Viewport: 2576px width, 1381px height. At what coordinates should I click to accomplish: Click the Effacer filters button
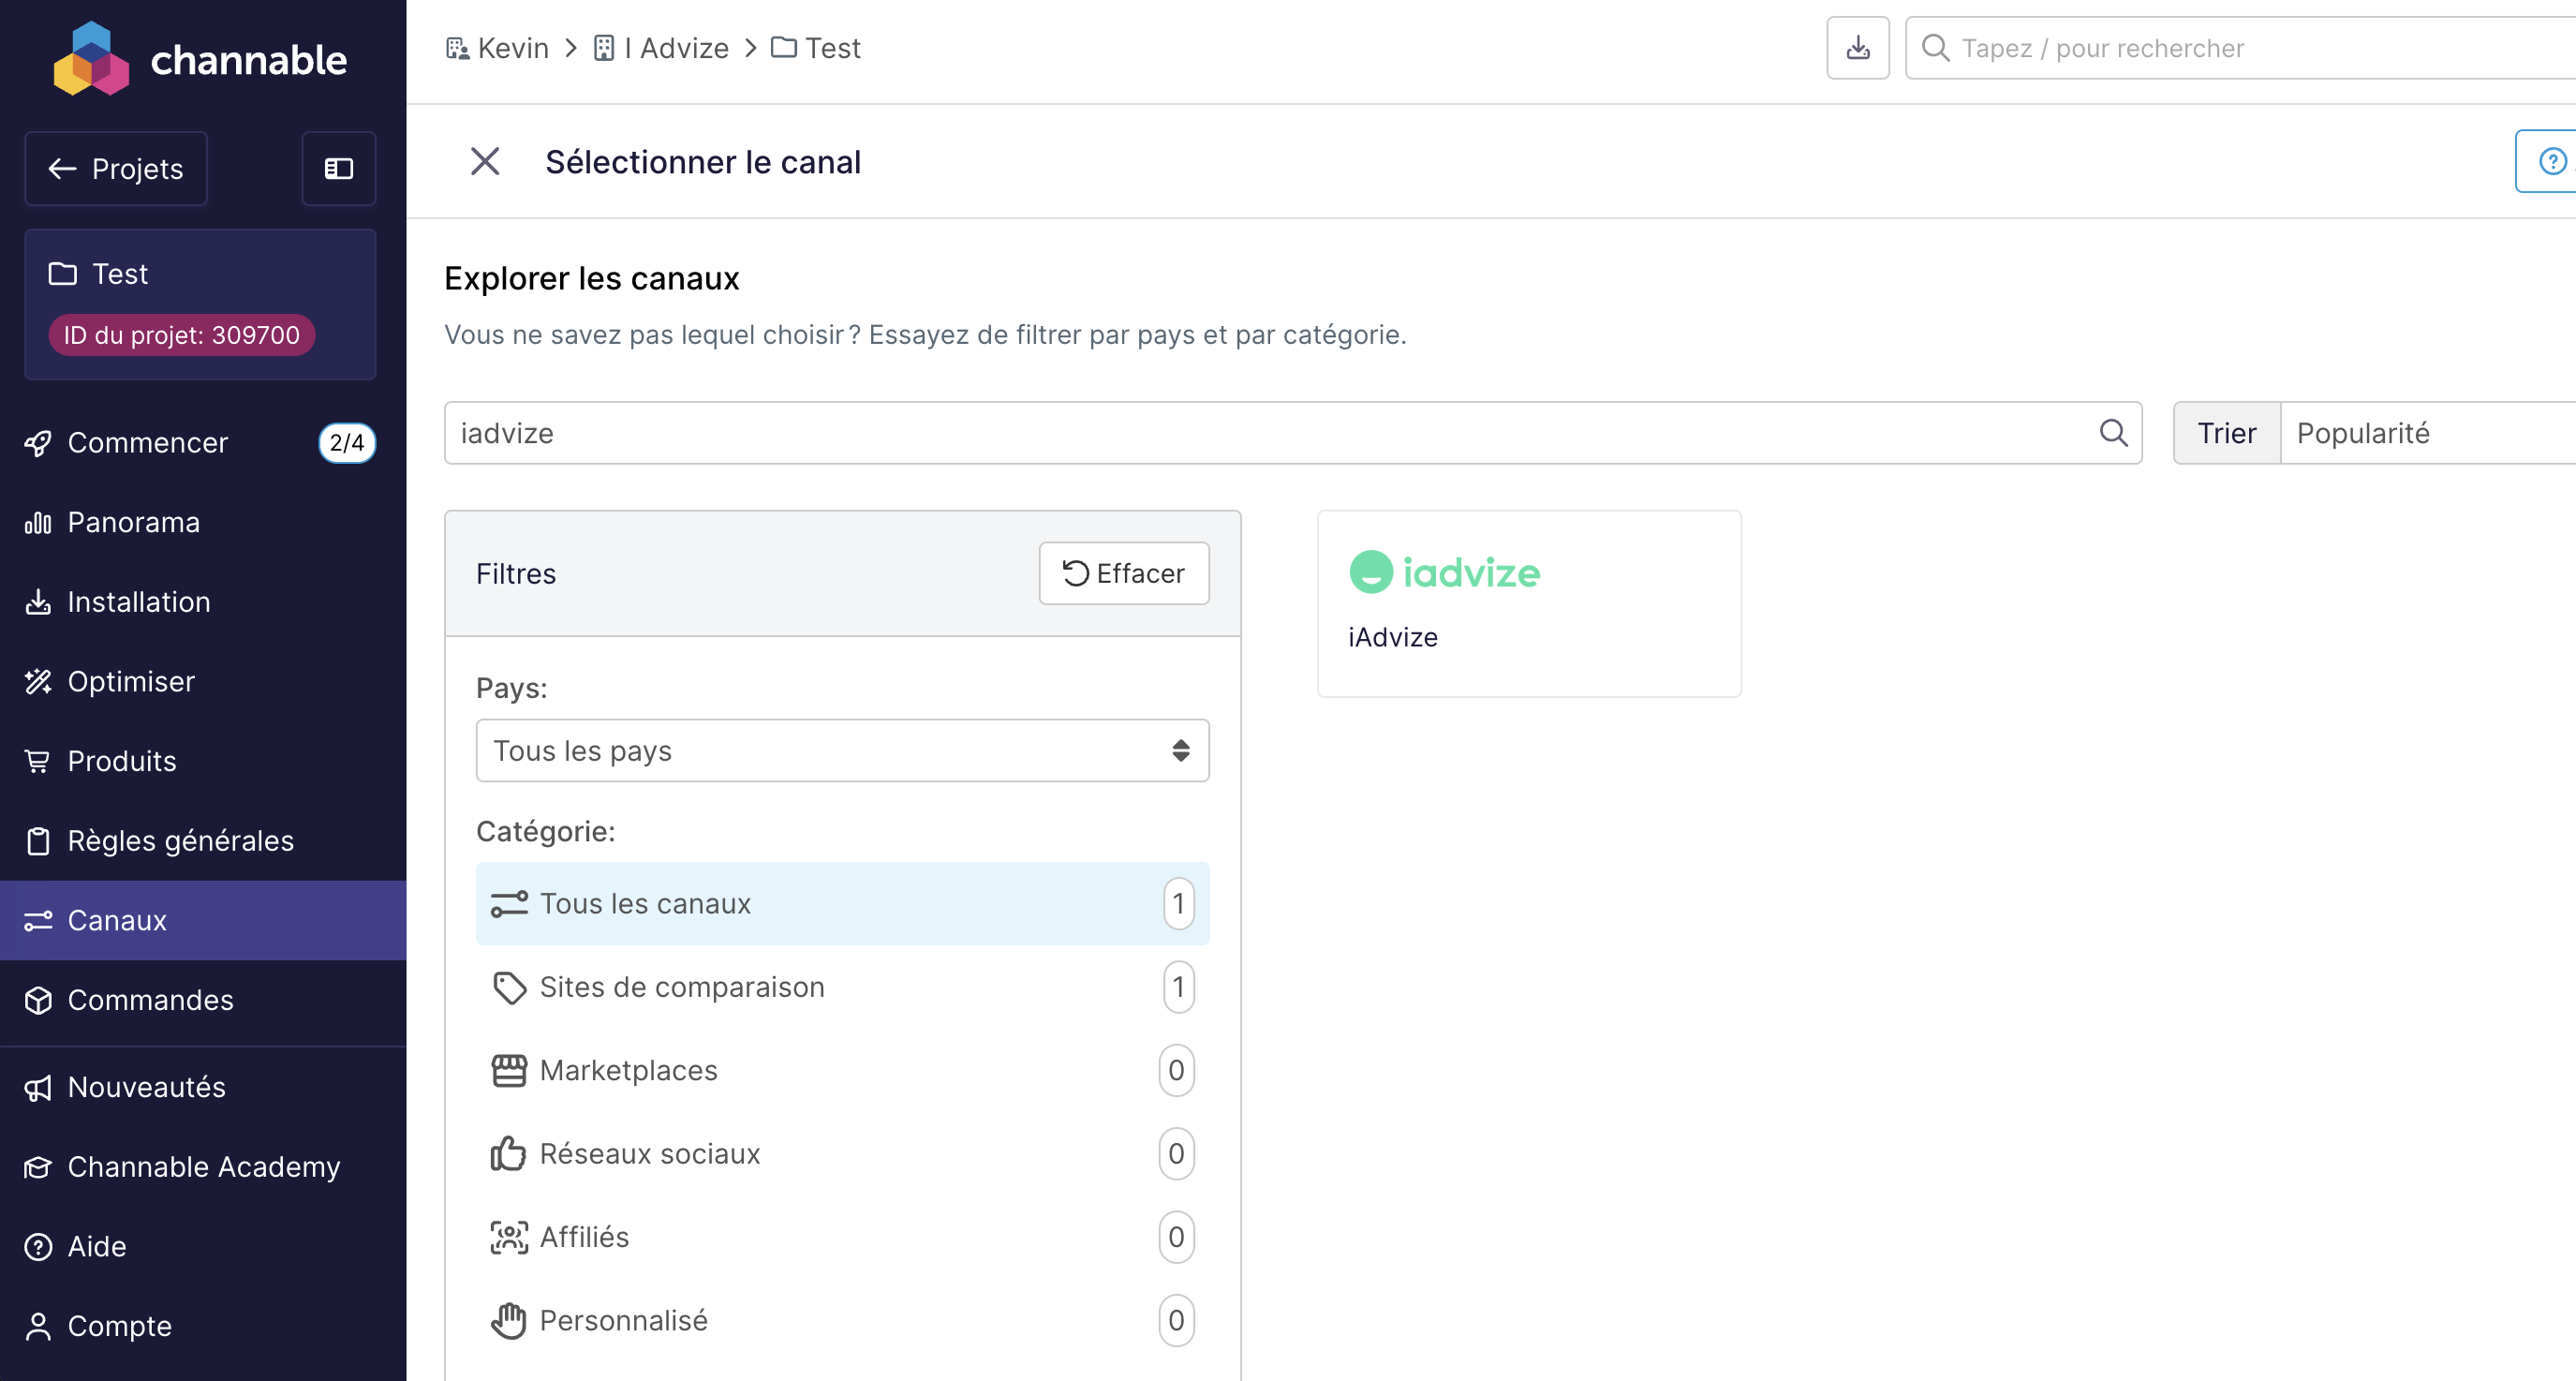pyautogui.click(x=1124, y=573)
